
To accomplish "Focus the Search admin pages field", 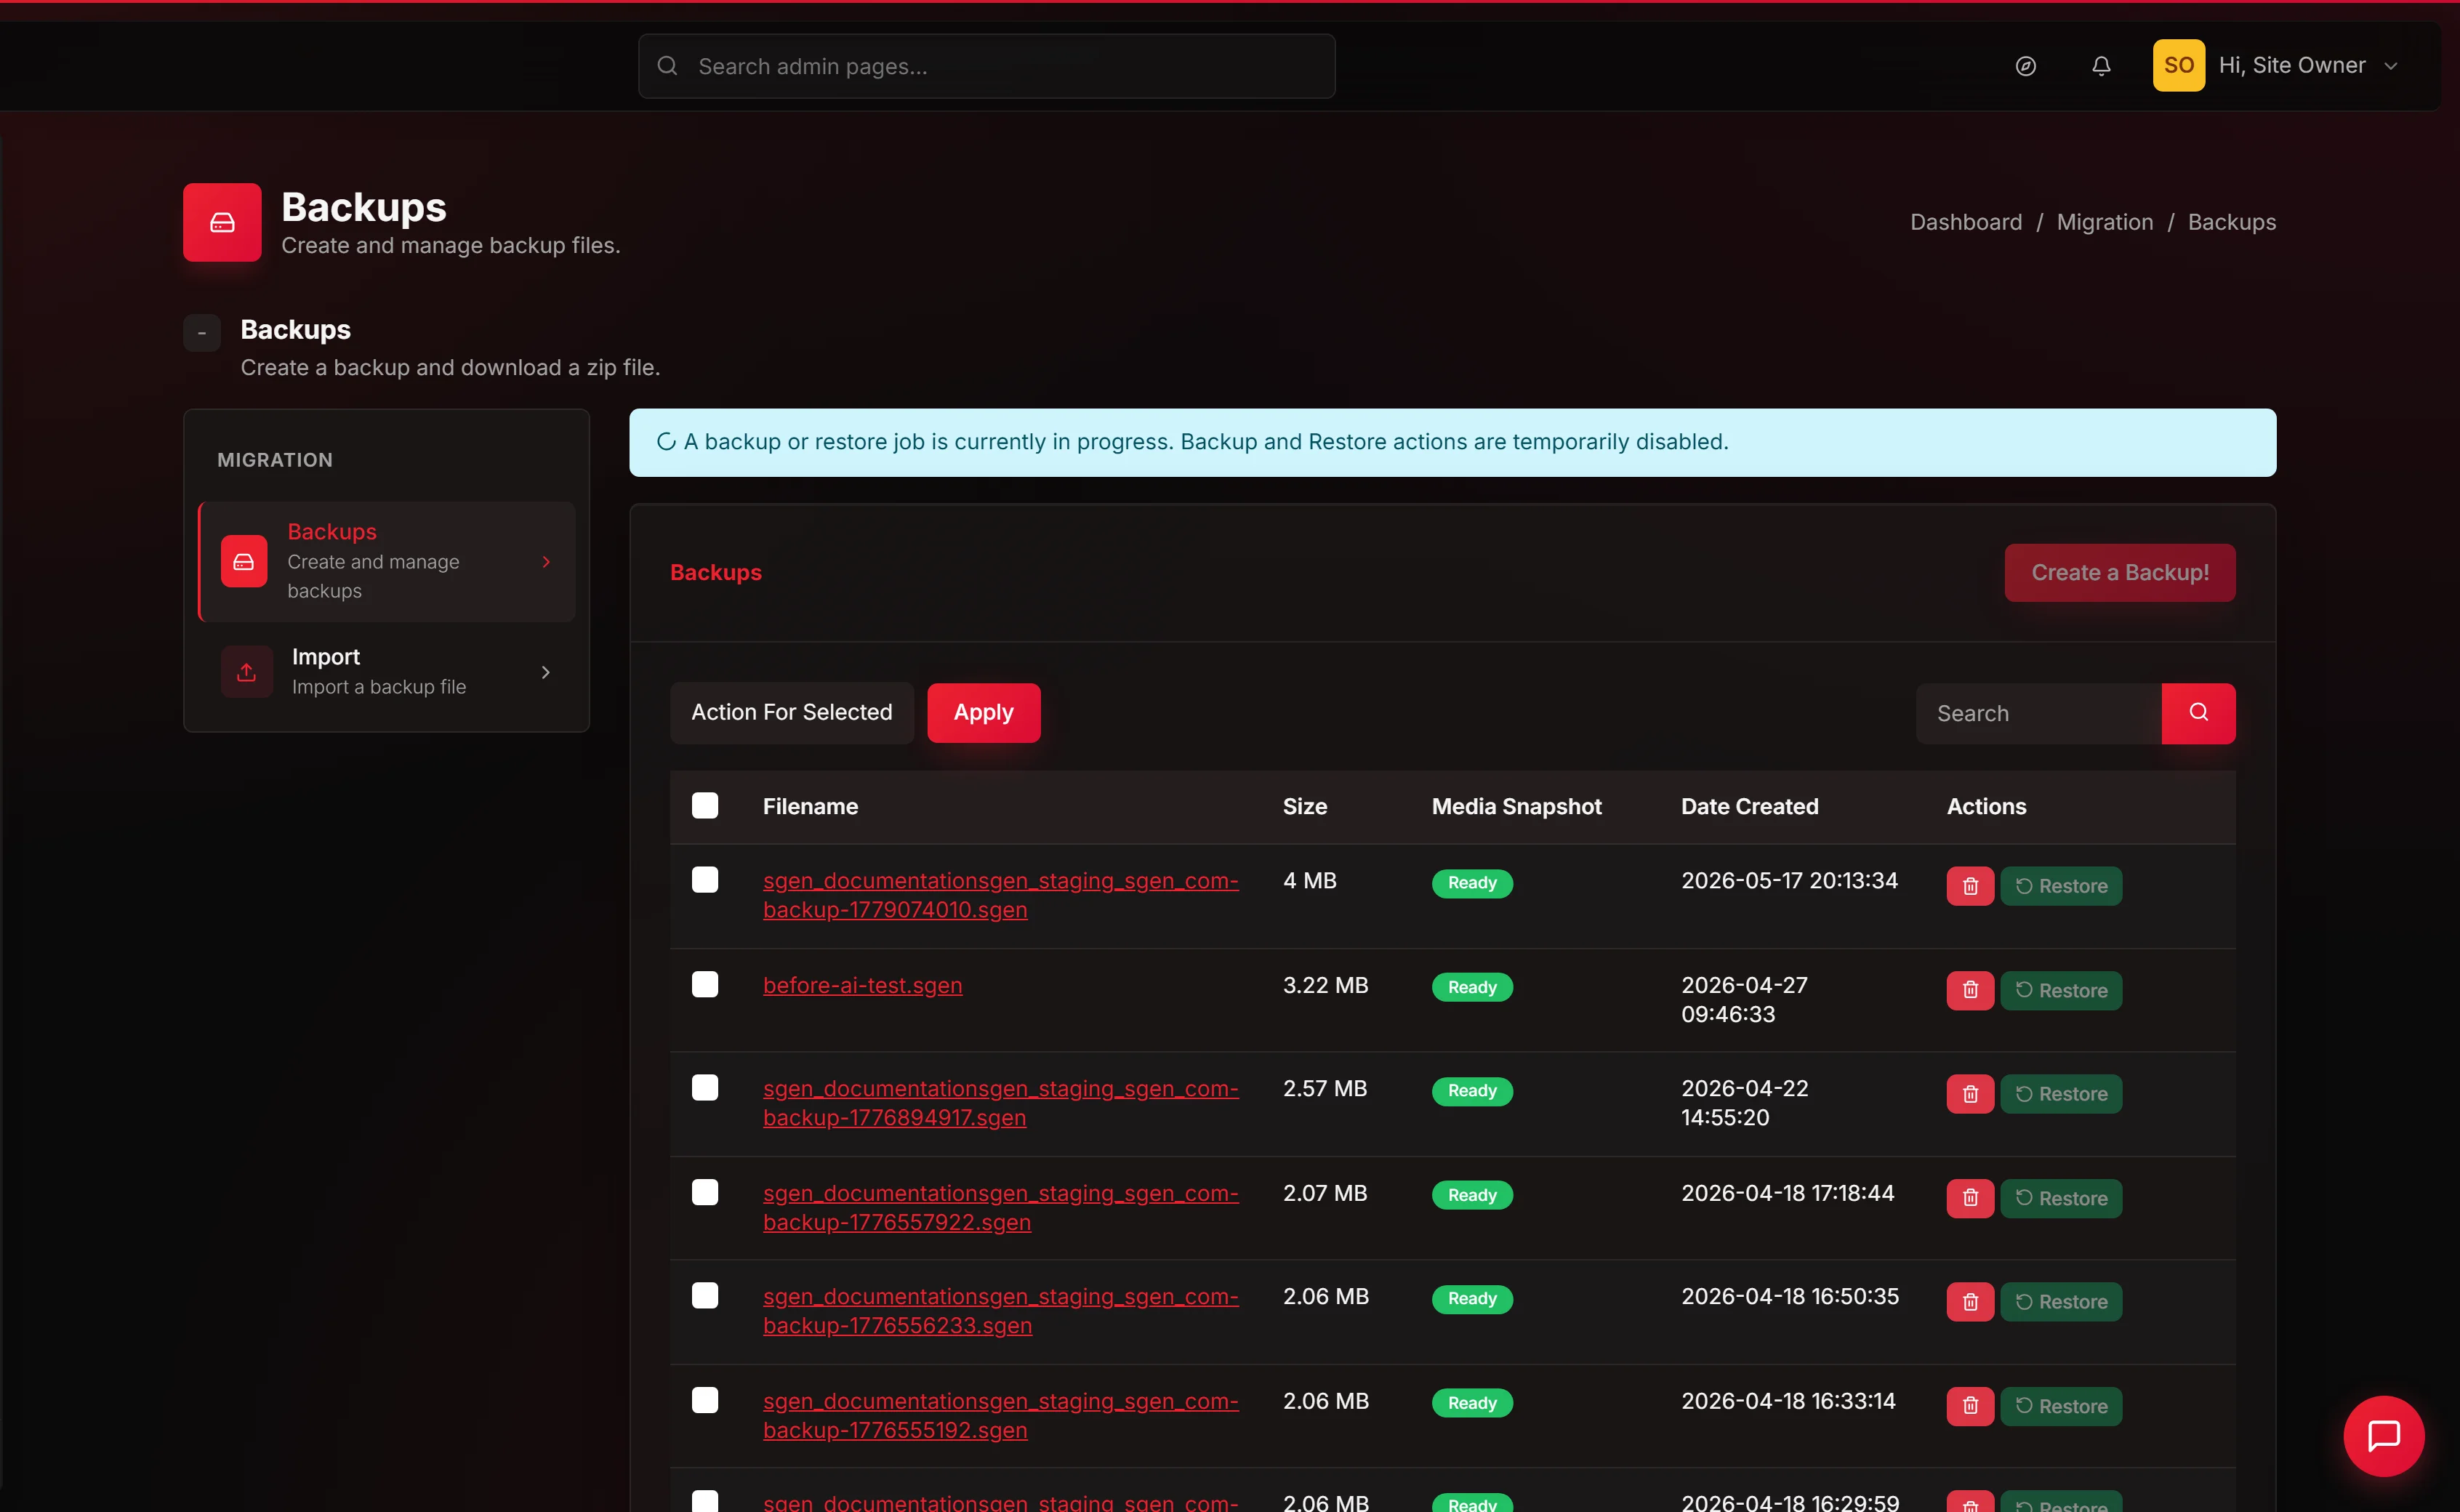I will 987,66.
